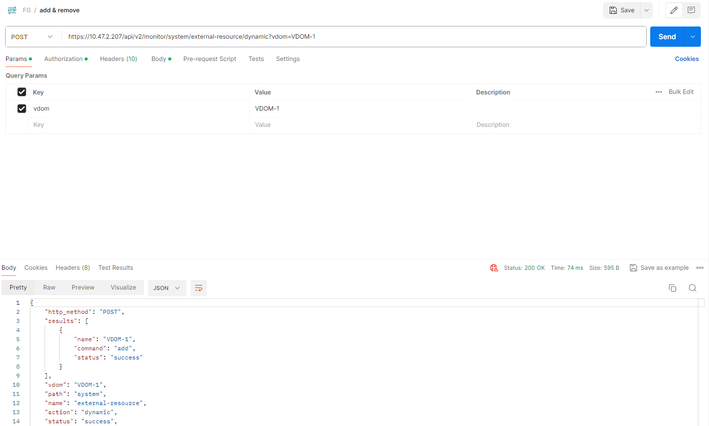Toggle the line wrap icon
This screenshot has width=709, height=426.
point(199,288)
